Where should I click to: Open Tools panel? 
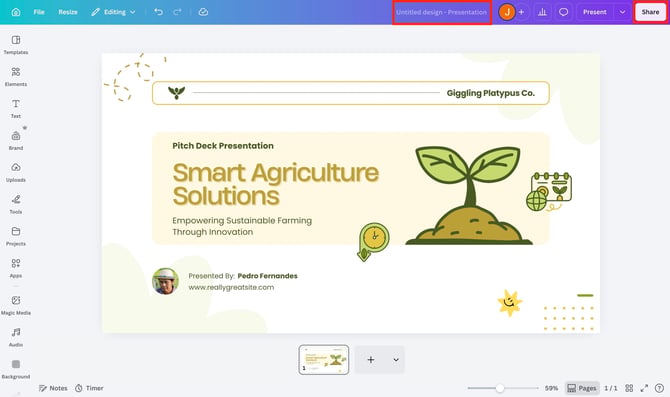[x=16, y=204]
